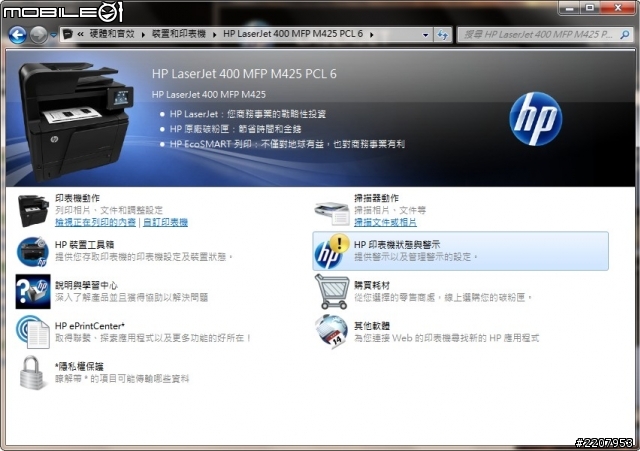Click description under *隱私權保護
640x451 pixels.
pyautogui.click(x=122, y=379)
